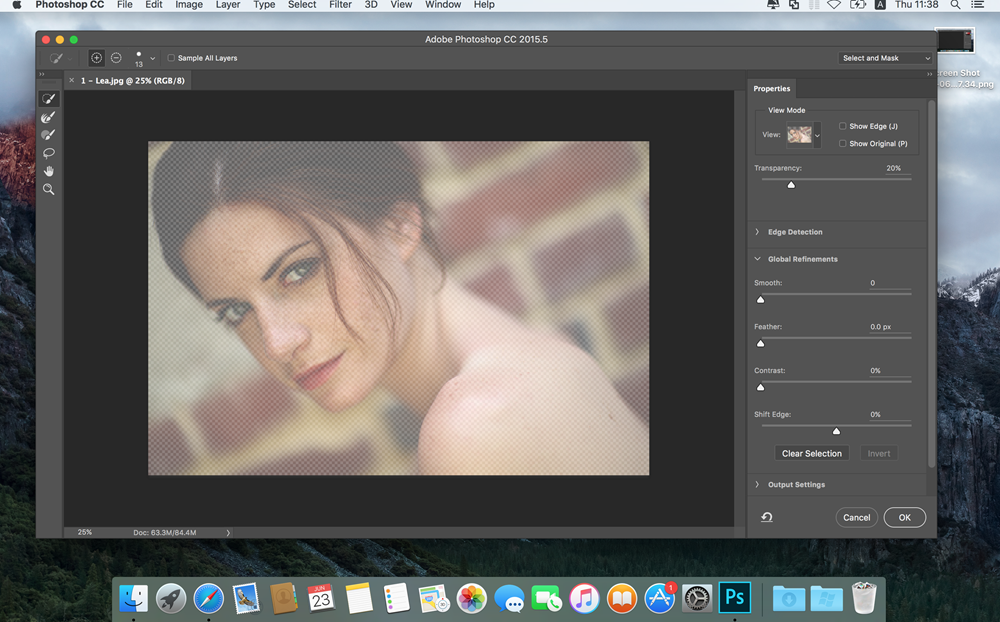Open Launchpad from the dock

pos(171,598)
